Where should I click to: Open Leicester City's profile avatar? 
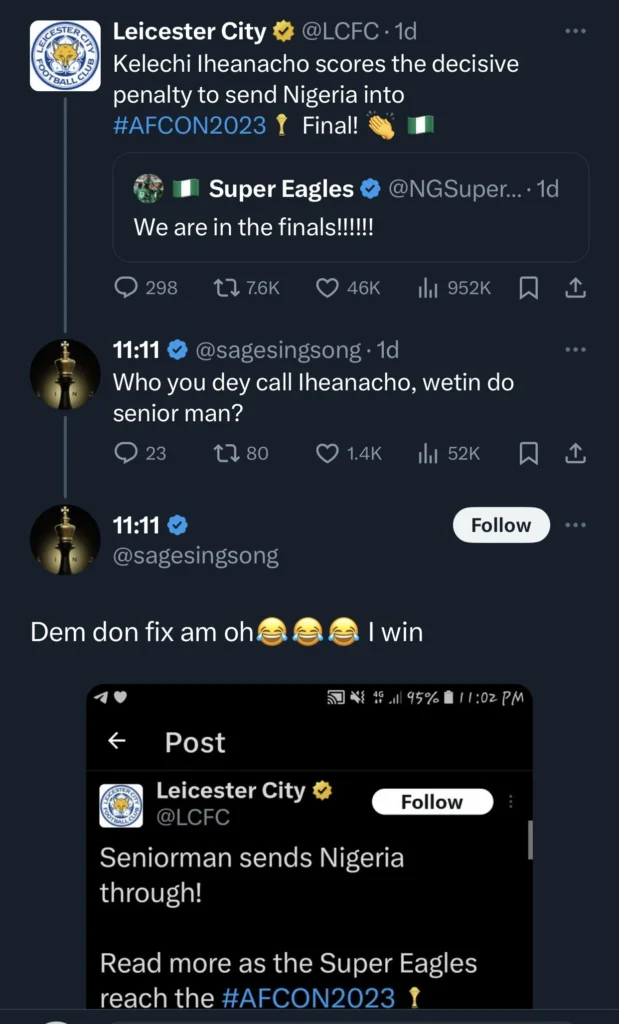pyautogui.click(x=65, y=55)
